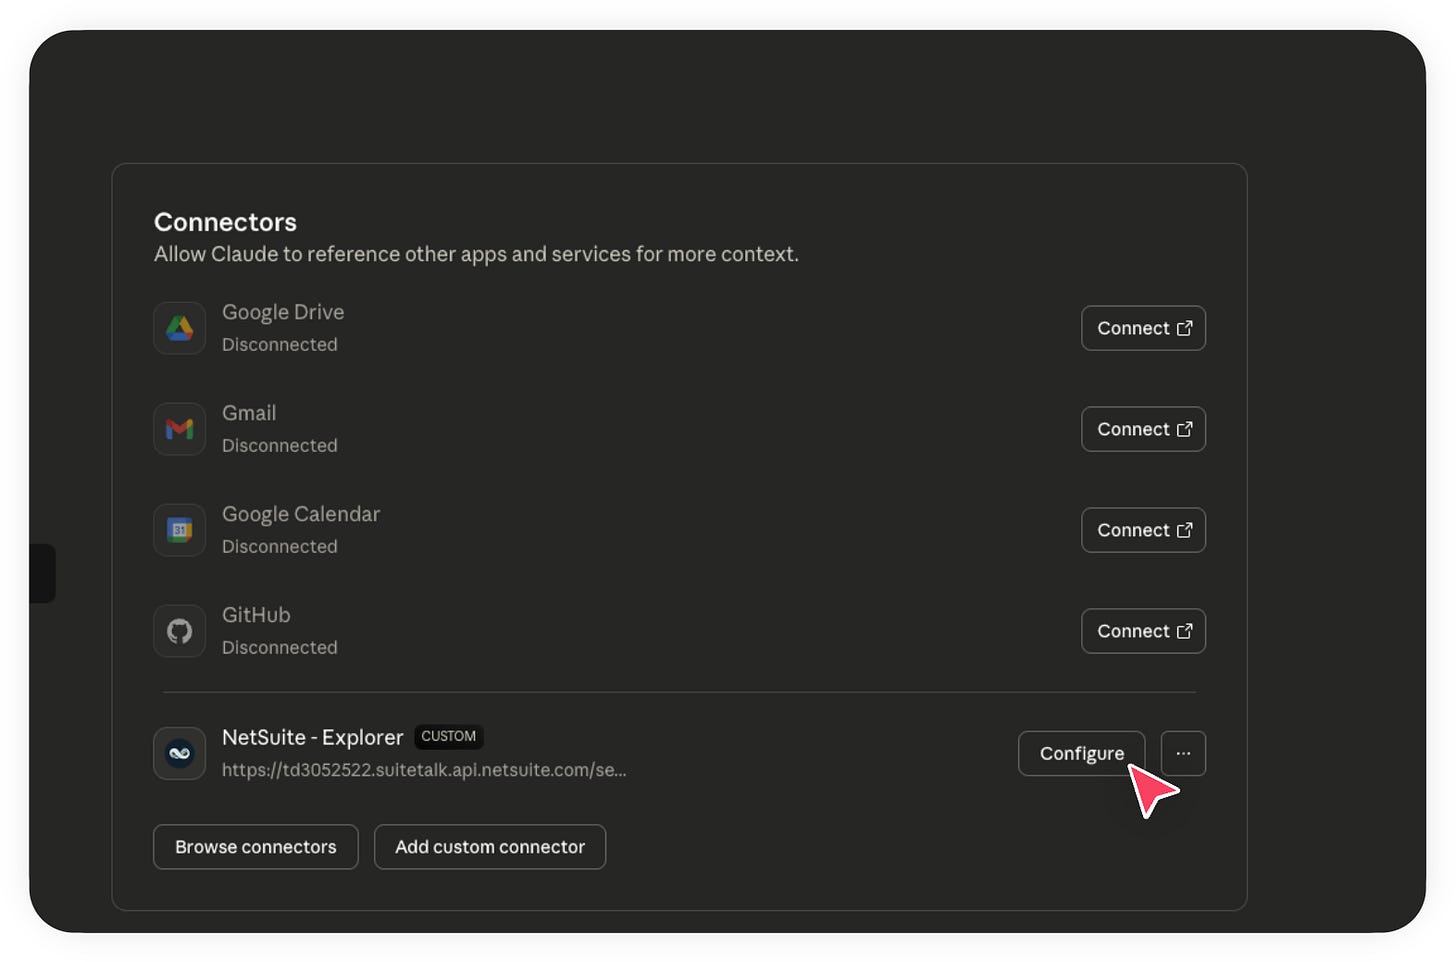
Task: Click Disconnected status under Gmail
Action: pyautogui.click(x=280, y=445)
